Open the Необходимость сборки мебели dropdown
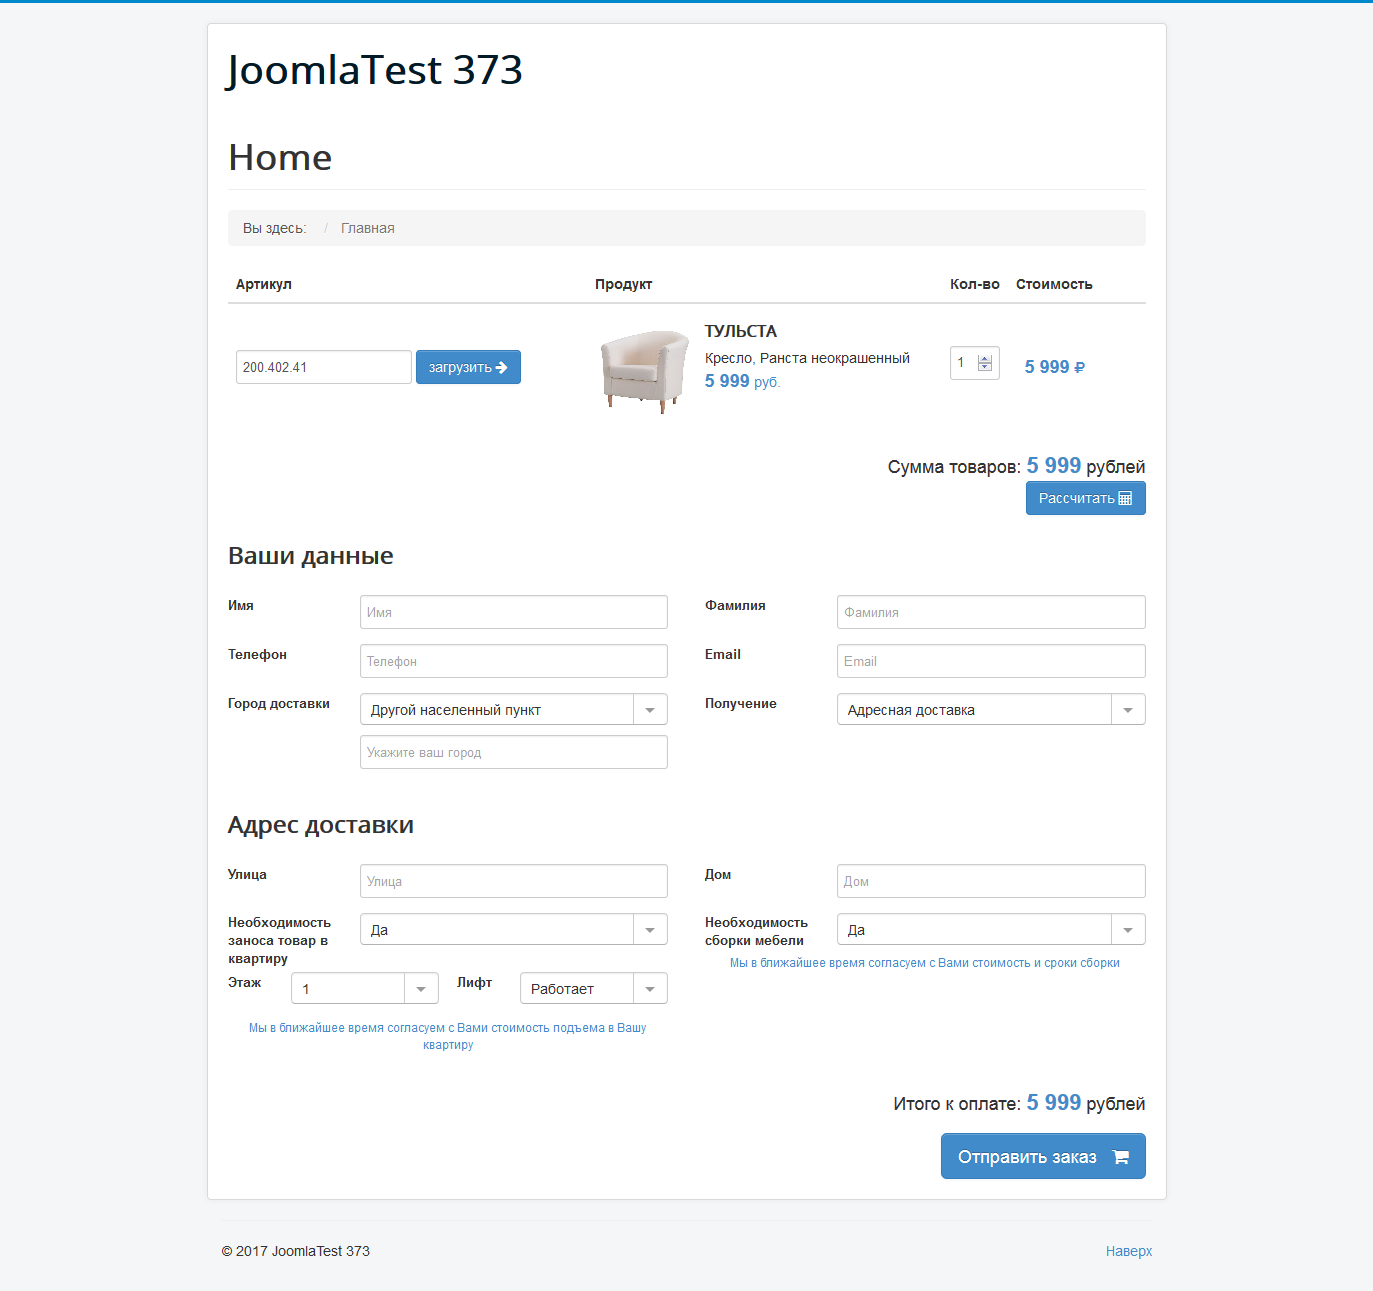Viewport: 1373px width, 1291px height. tap(1128, 930)
